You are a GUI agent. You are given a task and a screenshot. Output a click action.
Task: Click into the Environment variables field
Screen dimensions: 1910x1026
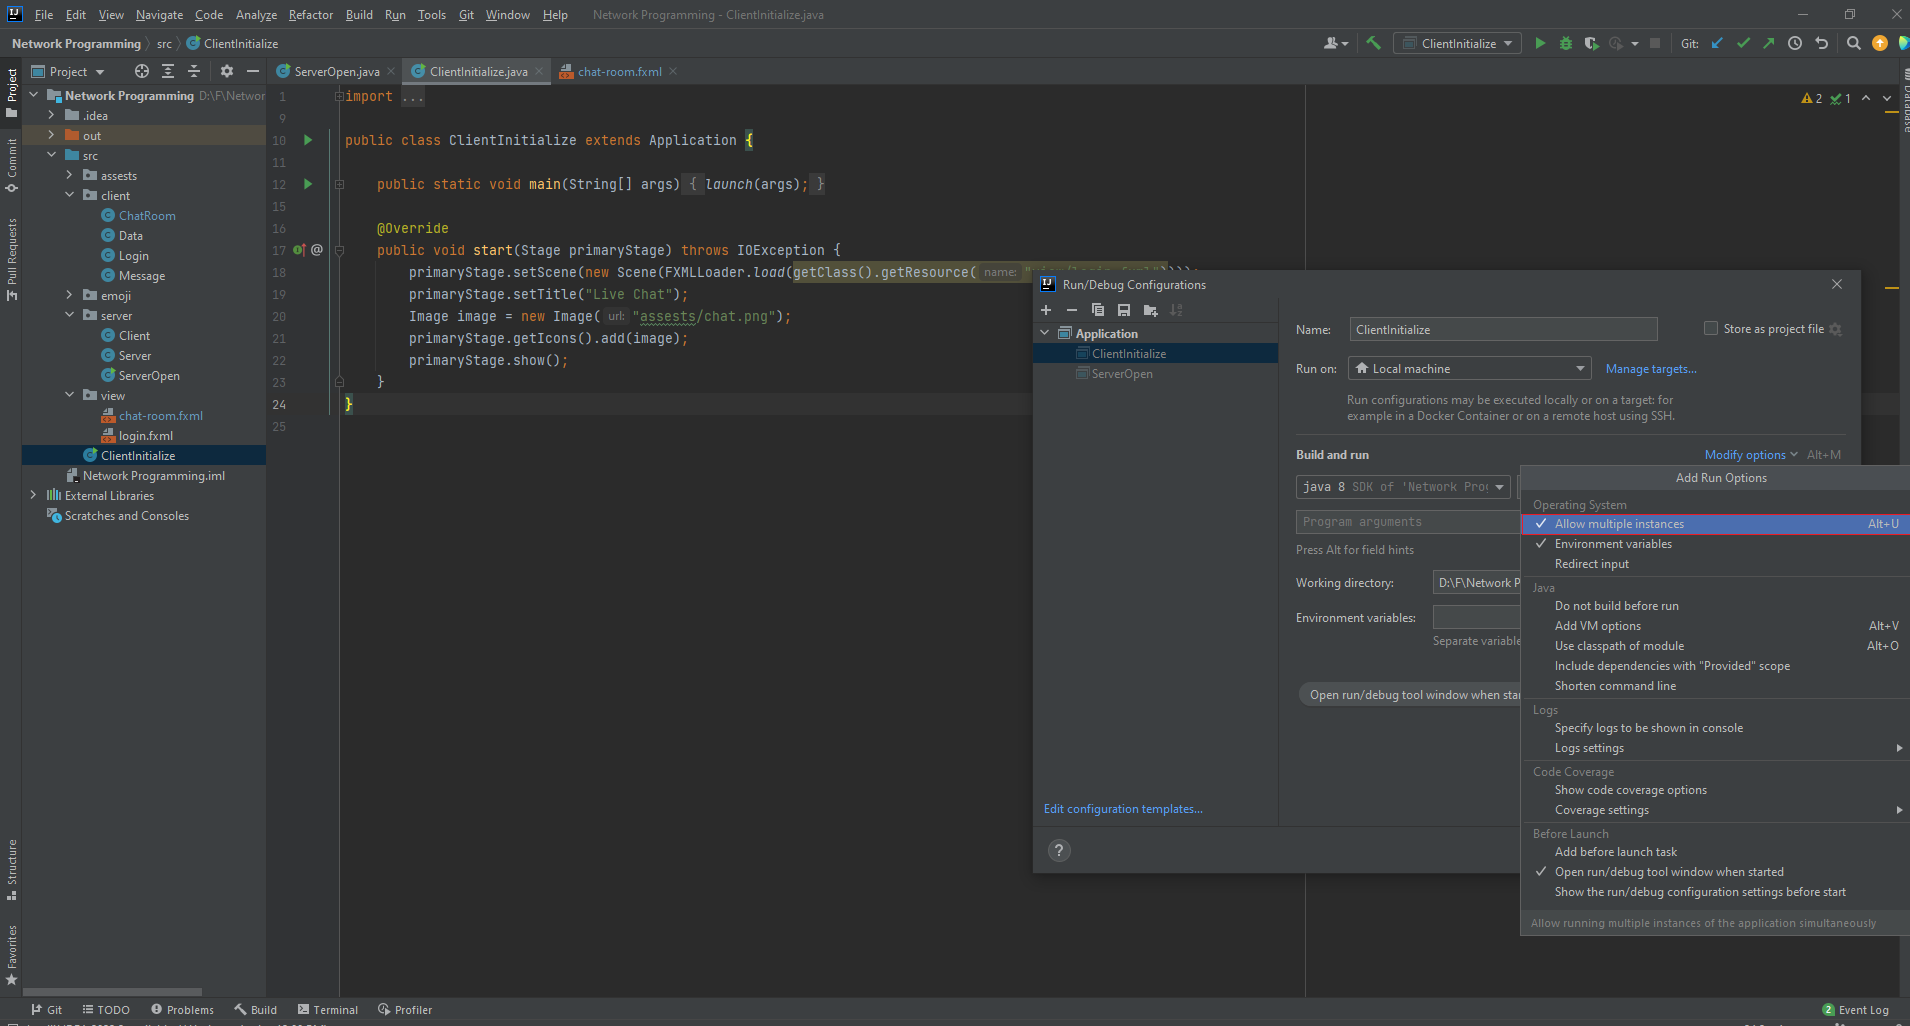(x=1477, y=617)
